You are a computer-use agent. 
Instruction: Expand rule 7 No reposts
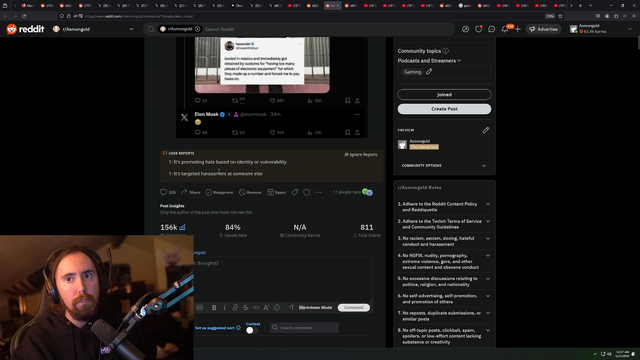click(488, 313)
